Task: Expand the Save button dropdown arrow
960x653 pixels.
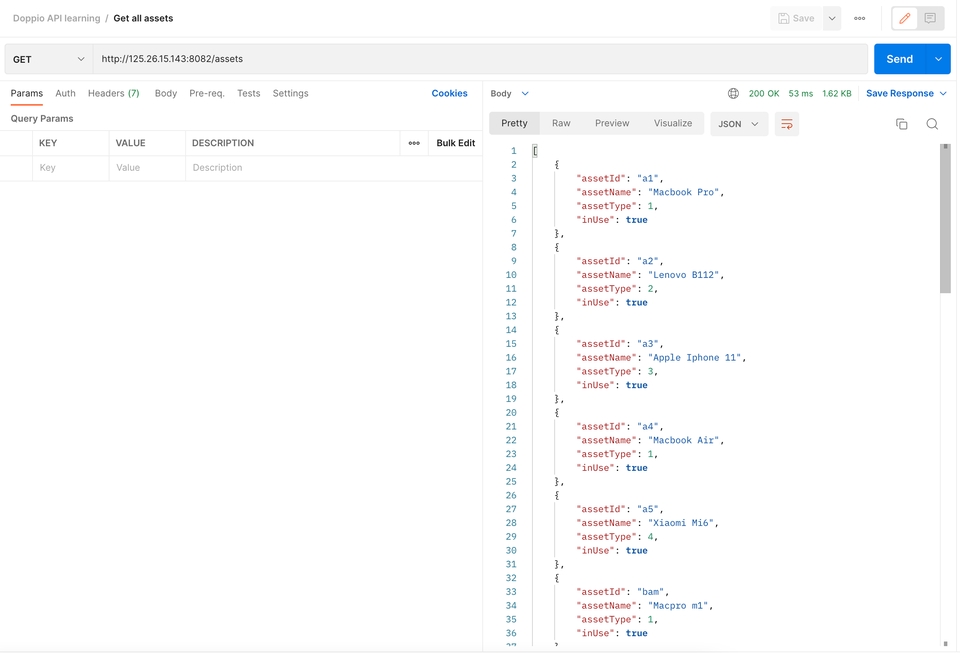Action: coord(832,19)
